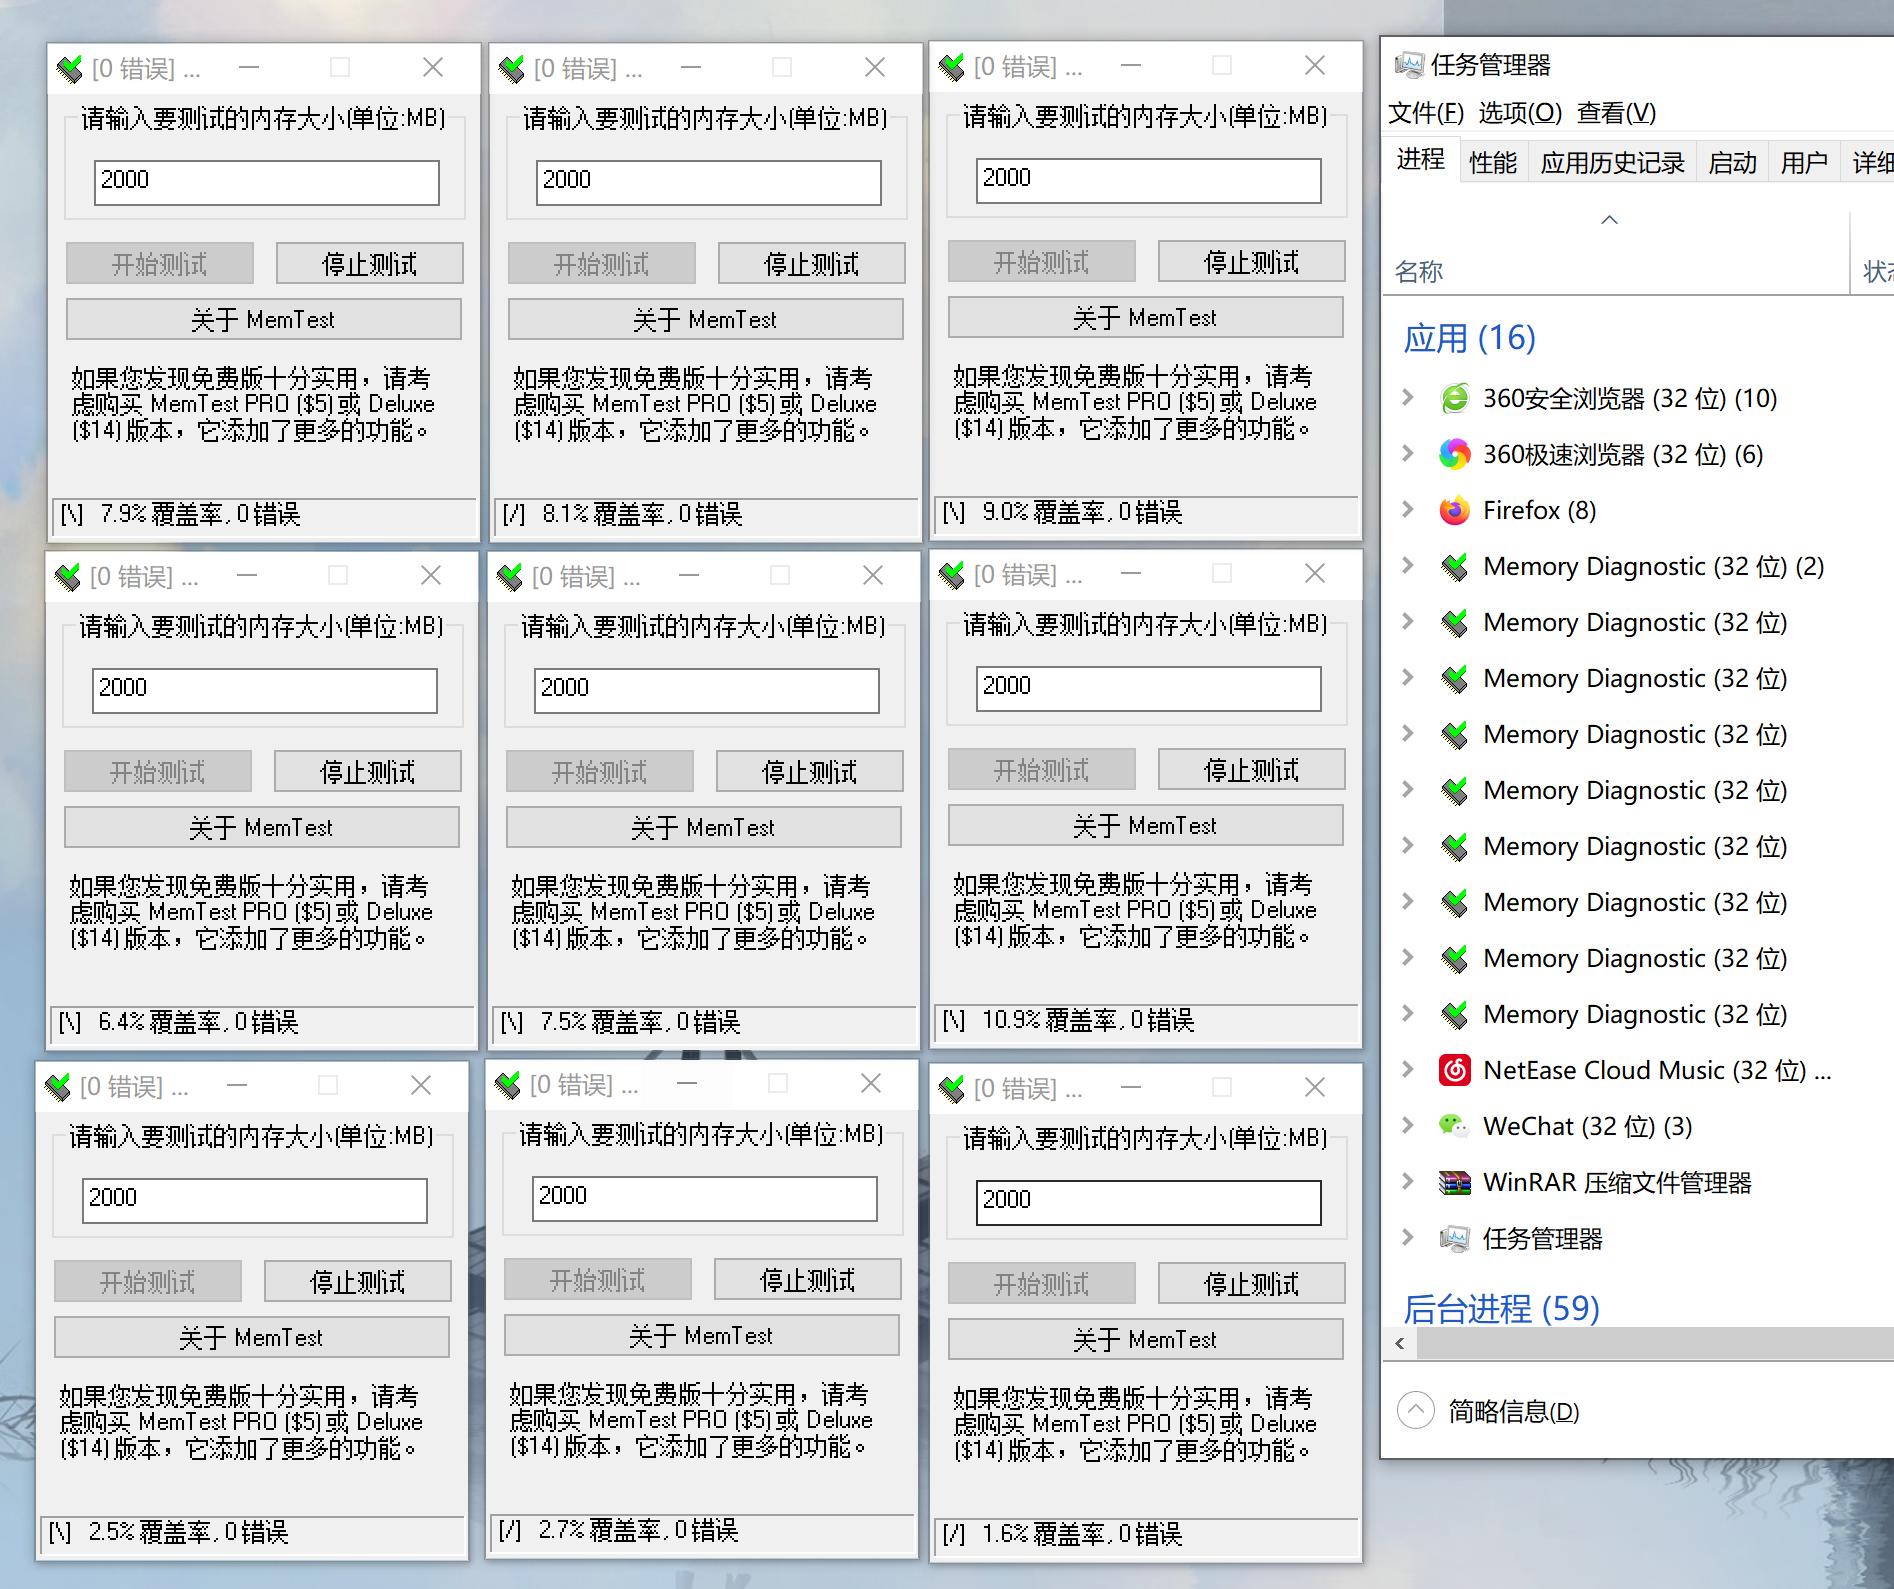The image size is (1894, 1589).
Task: Click the 任务管理器 icon in the app list
Action: (x=1454, y=1239)
